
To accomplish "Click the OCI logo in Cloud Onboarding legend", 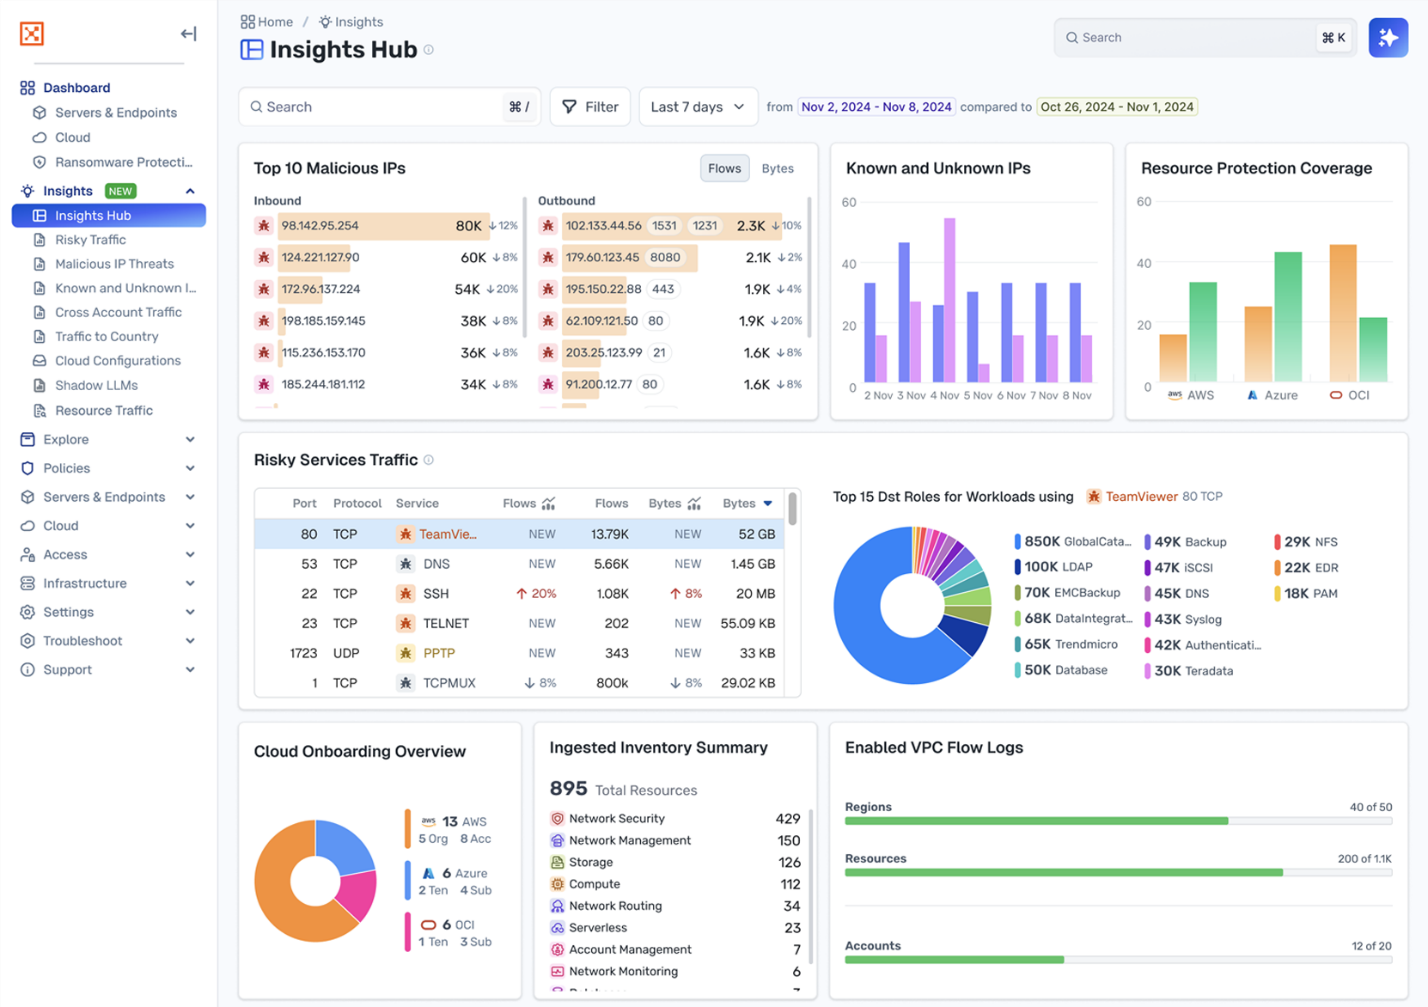I will tap(428, 925).
